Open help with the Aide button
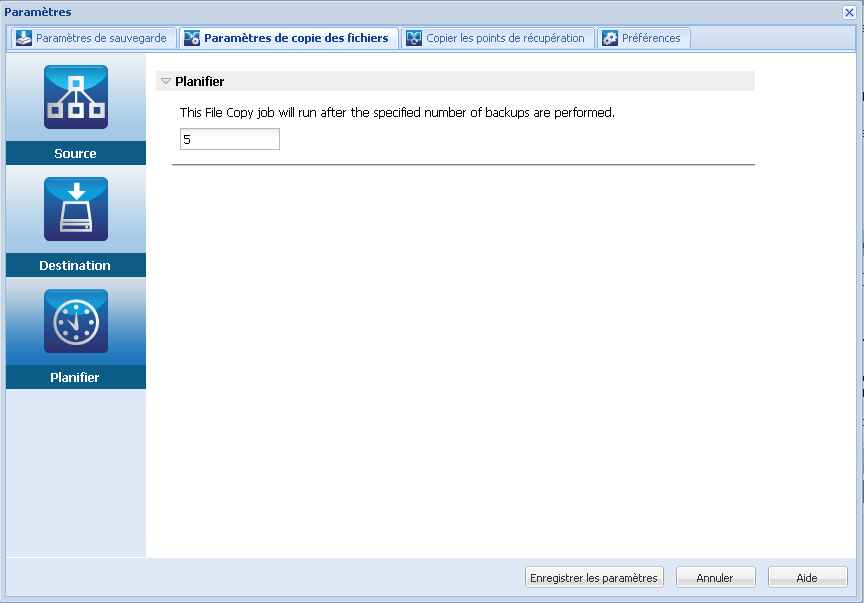The width and height of the screenshot is (864, 603). [807, 577]
